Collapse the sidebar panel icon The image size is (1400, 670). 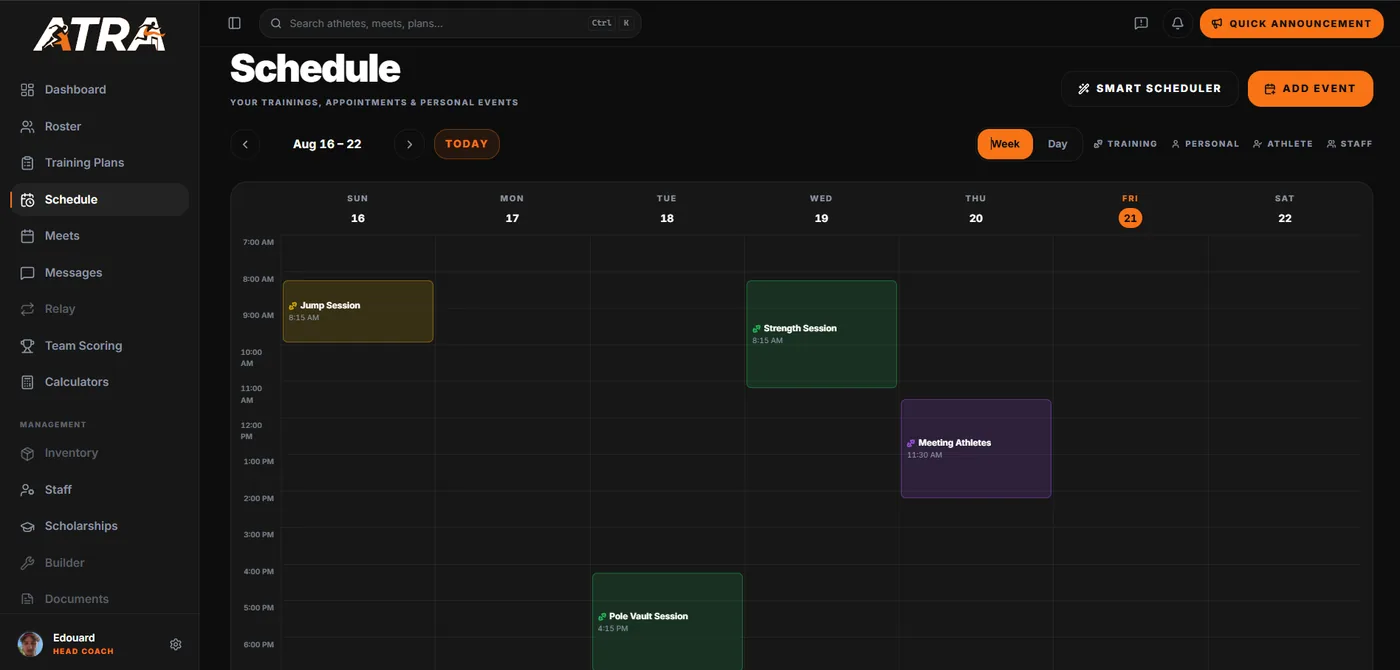[234, 23]
